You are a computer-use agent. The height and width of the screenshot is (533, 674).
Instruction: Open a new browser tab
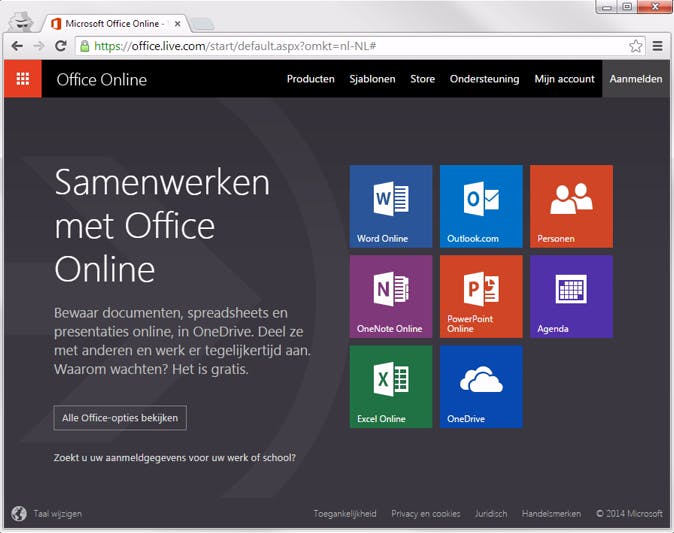pos(202,24)
